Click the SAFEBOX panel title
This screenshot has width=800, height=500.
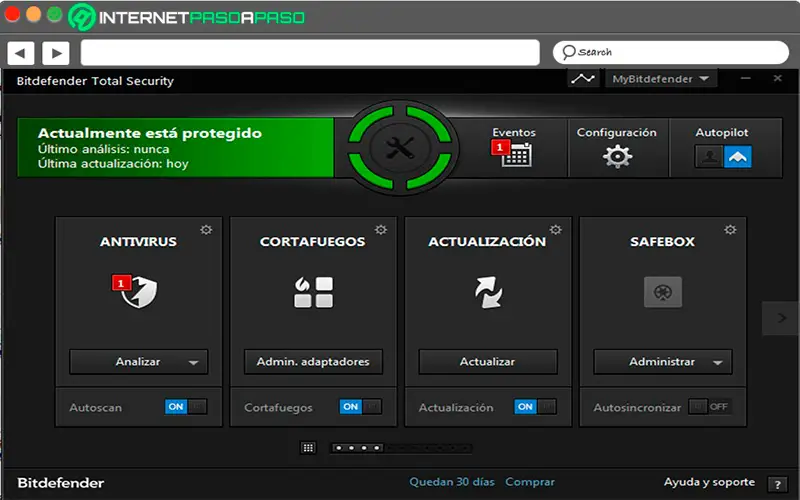pyautogui.click(x=662, y=241)
